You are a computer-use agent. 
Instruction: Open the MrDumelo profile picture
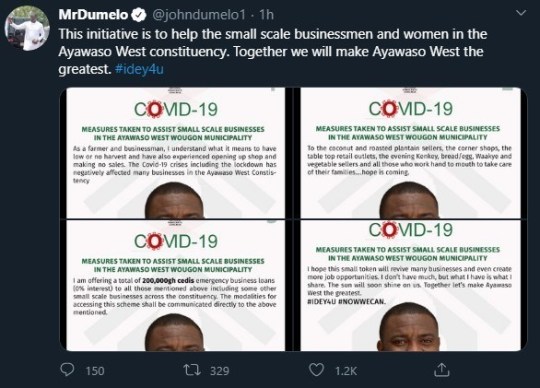coord(27,28)
